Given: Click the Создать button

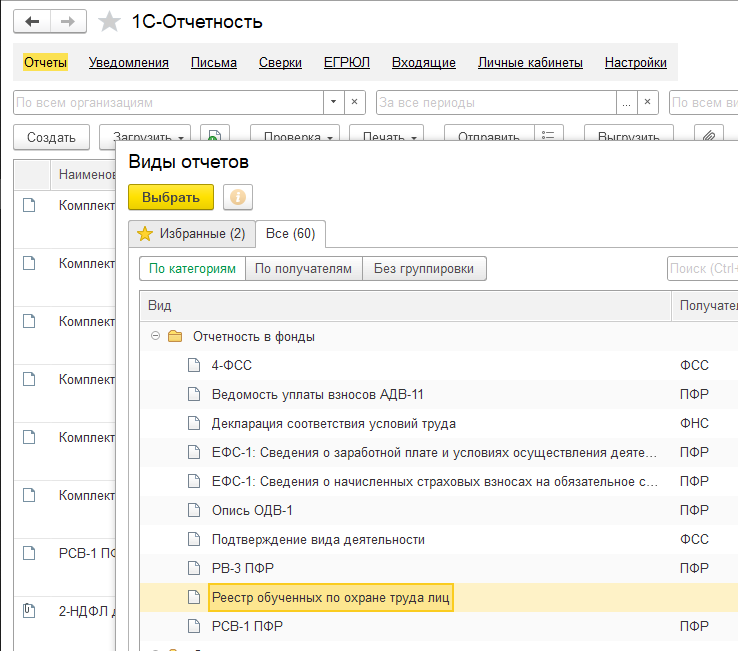Looking at the screenshot, I should point(51,137).
